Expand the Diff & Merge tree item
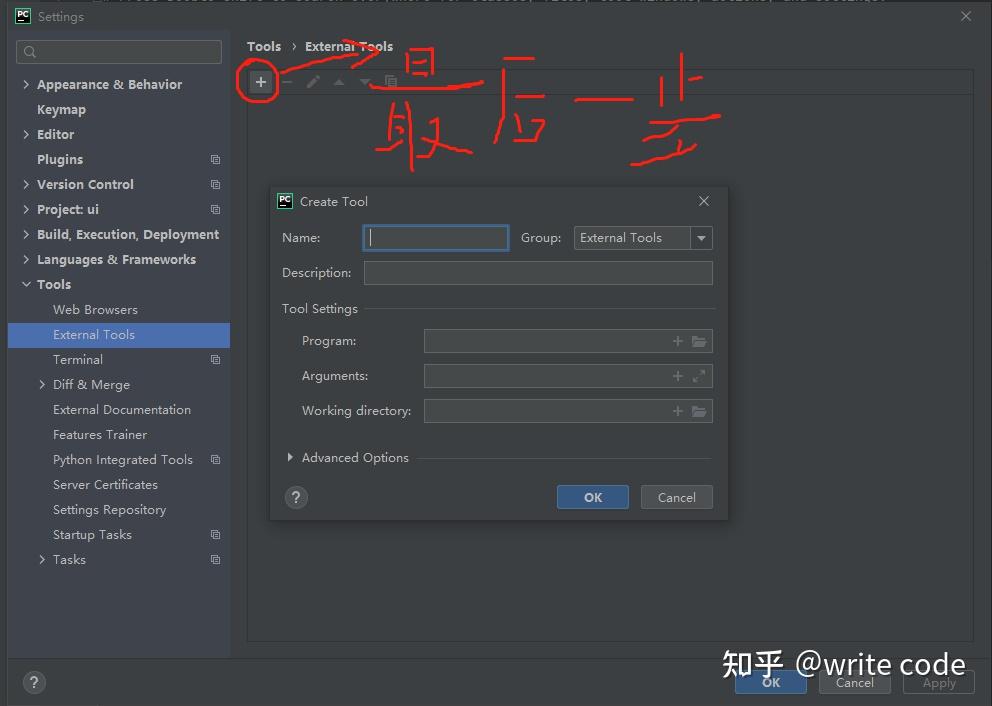The height and width of the screenshot is (706, 992). click(42, 384)
